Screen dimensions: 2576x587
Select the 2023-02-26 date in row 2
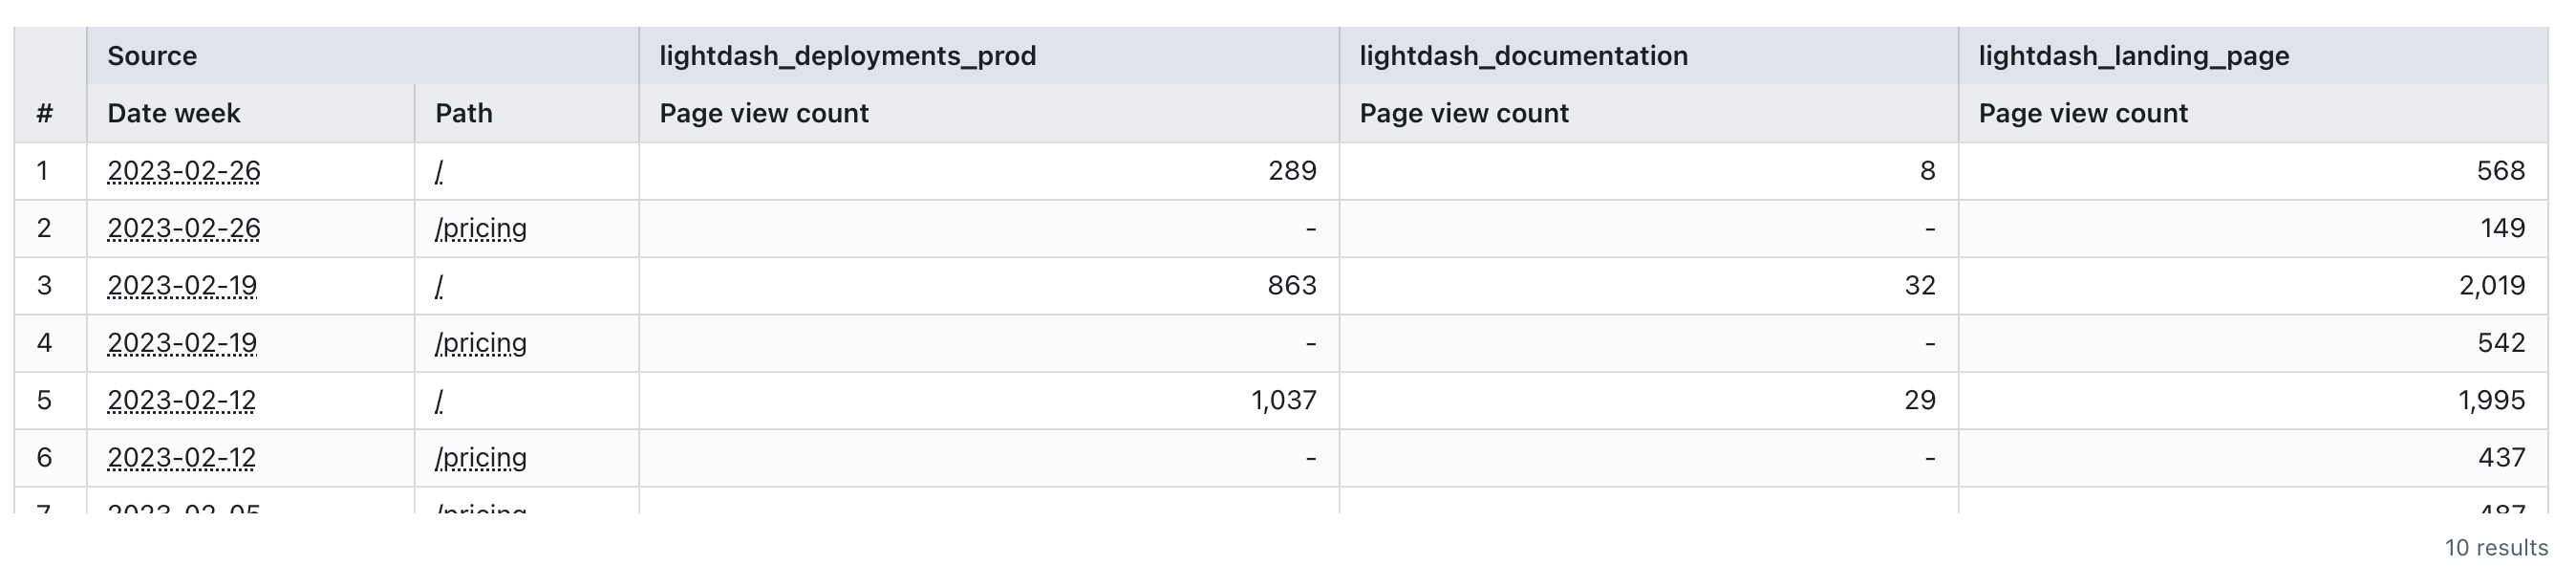click(184, 228)
